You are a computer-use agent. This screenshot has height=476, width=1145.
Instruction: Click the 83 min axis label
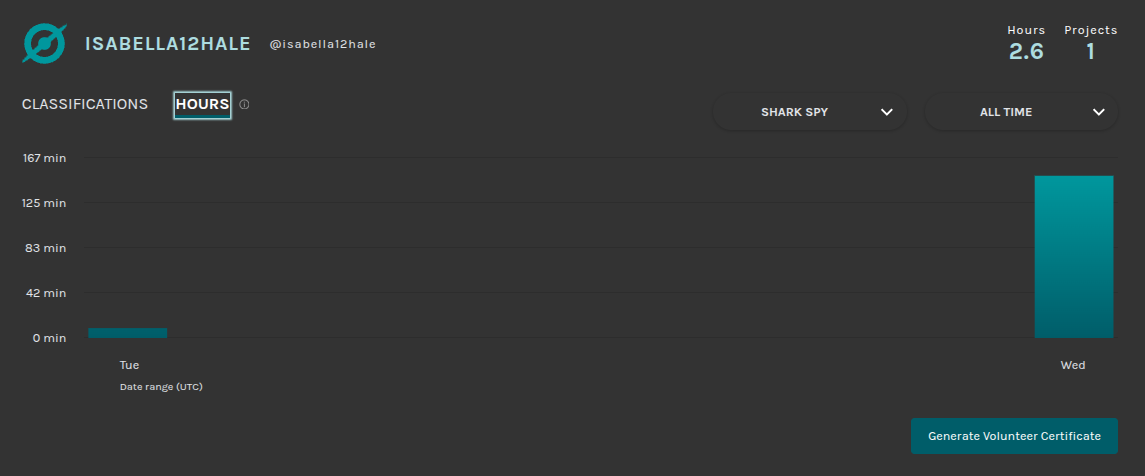[x=46, y=248]
